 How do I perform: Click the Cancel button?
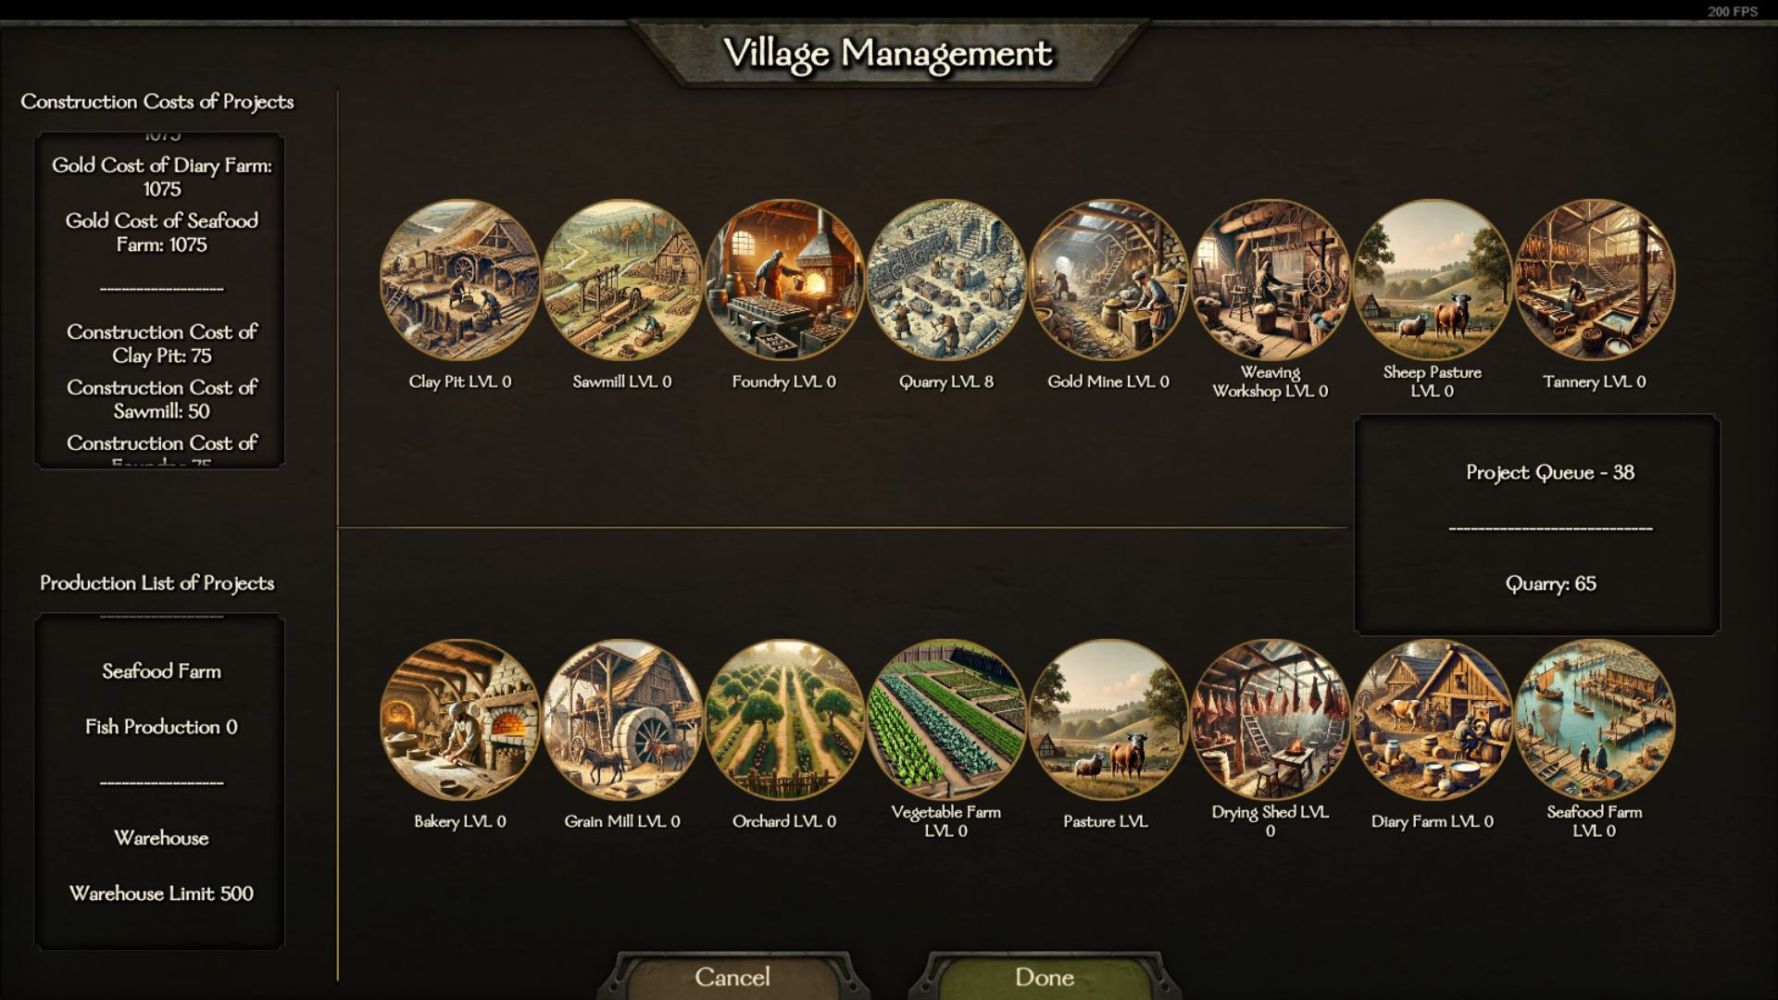point(733,976)
